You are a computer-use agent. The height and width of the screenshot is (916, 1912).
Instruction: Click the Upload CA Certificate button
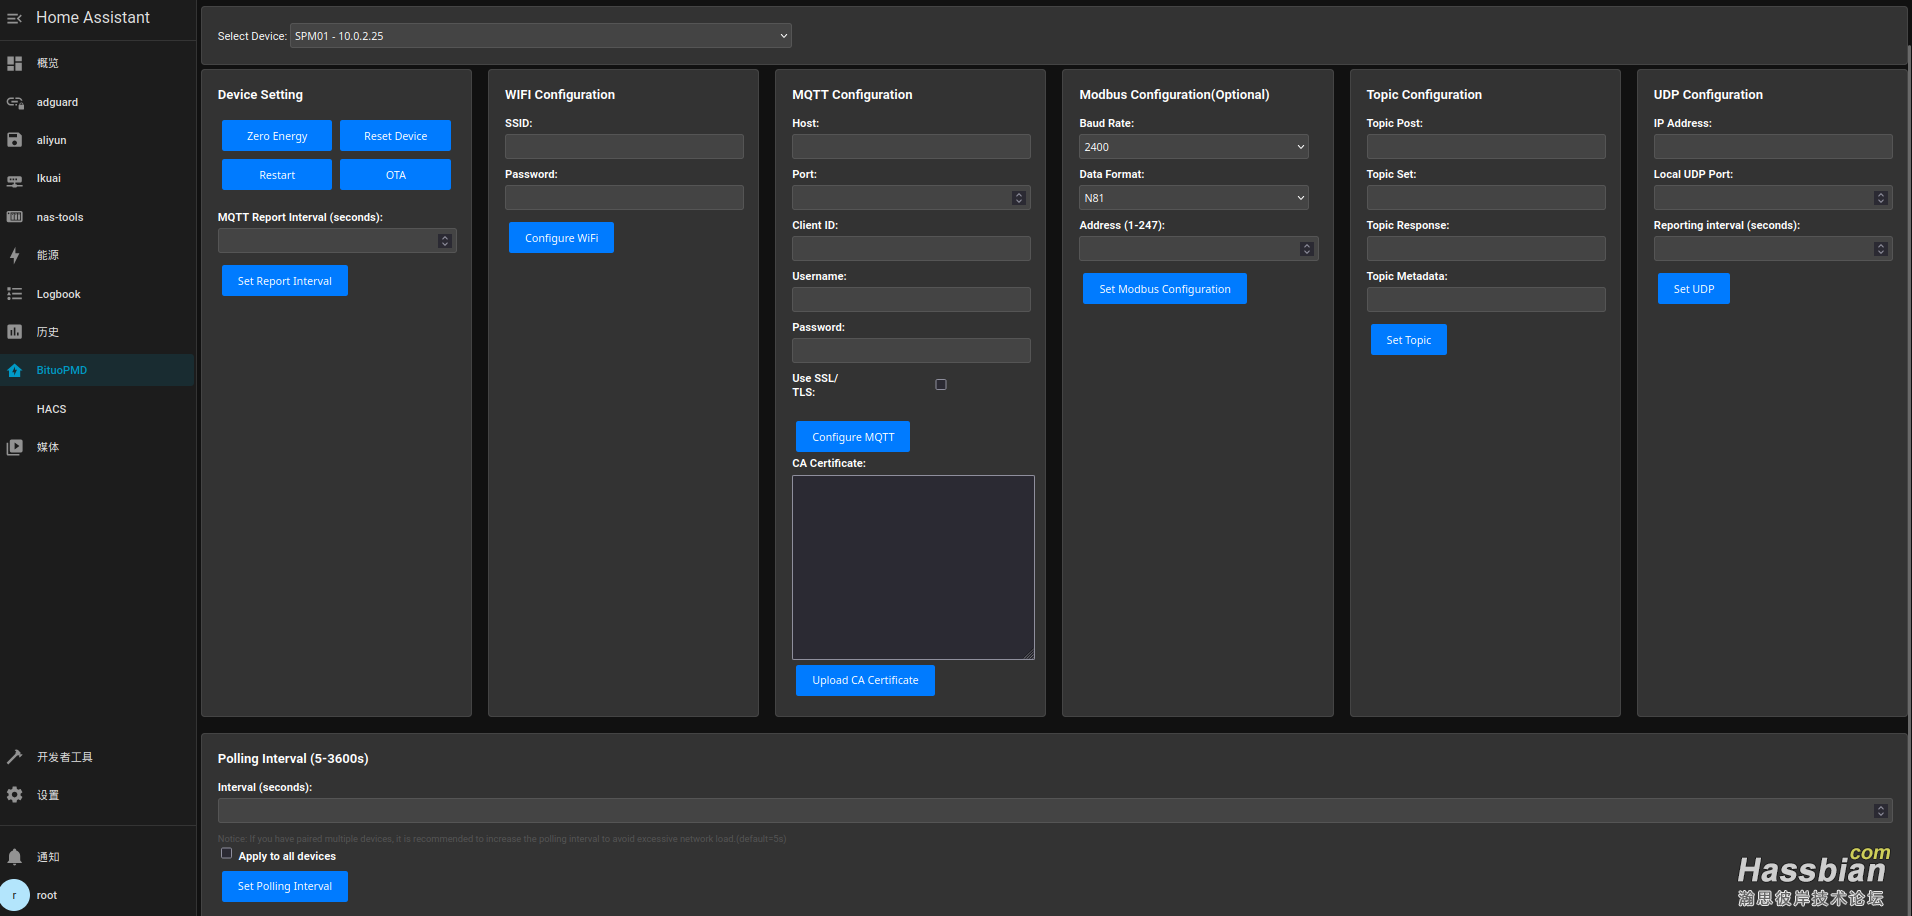(x=865, y=680)
